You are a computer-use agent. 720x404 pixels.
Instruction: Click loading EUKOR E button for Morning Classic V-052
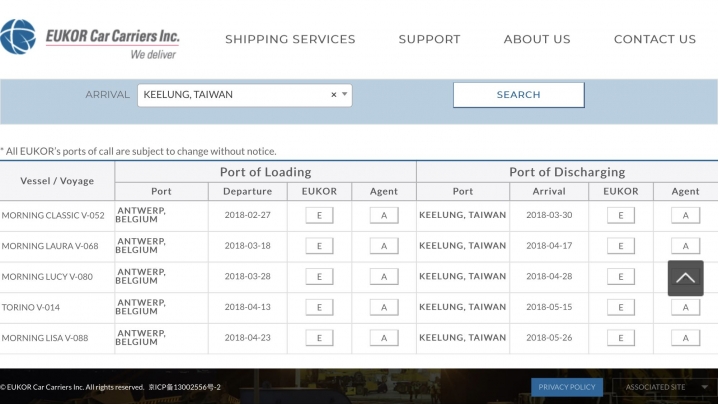(319, 215)
